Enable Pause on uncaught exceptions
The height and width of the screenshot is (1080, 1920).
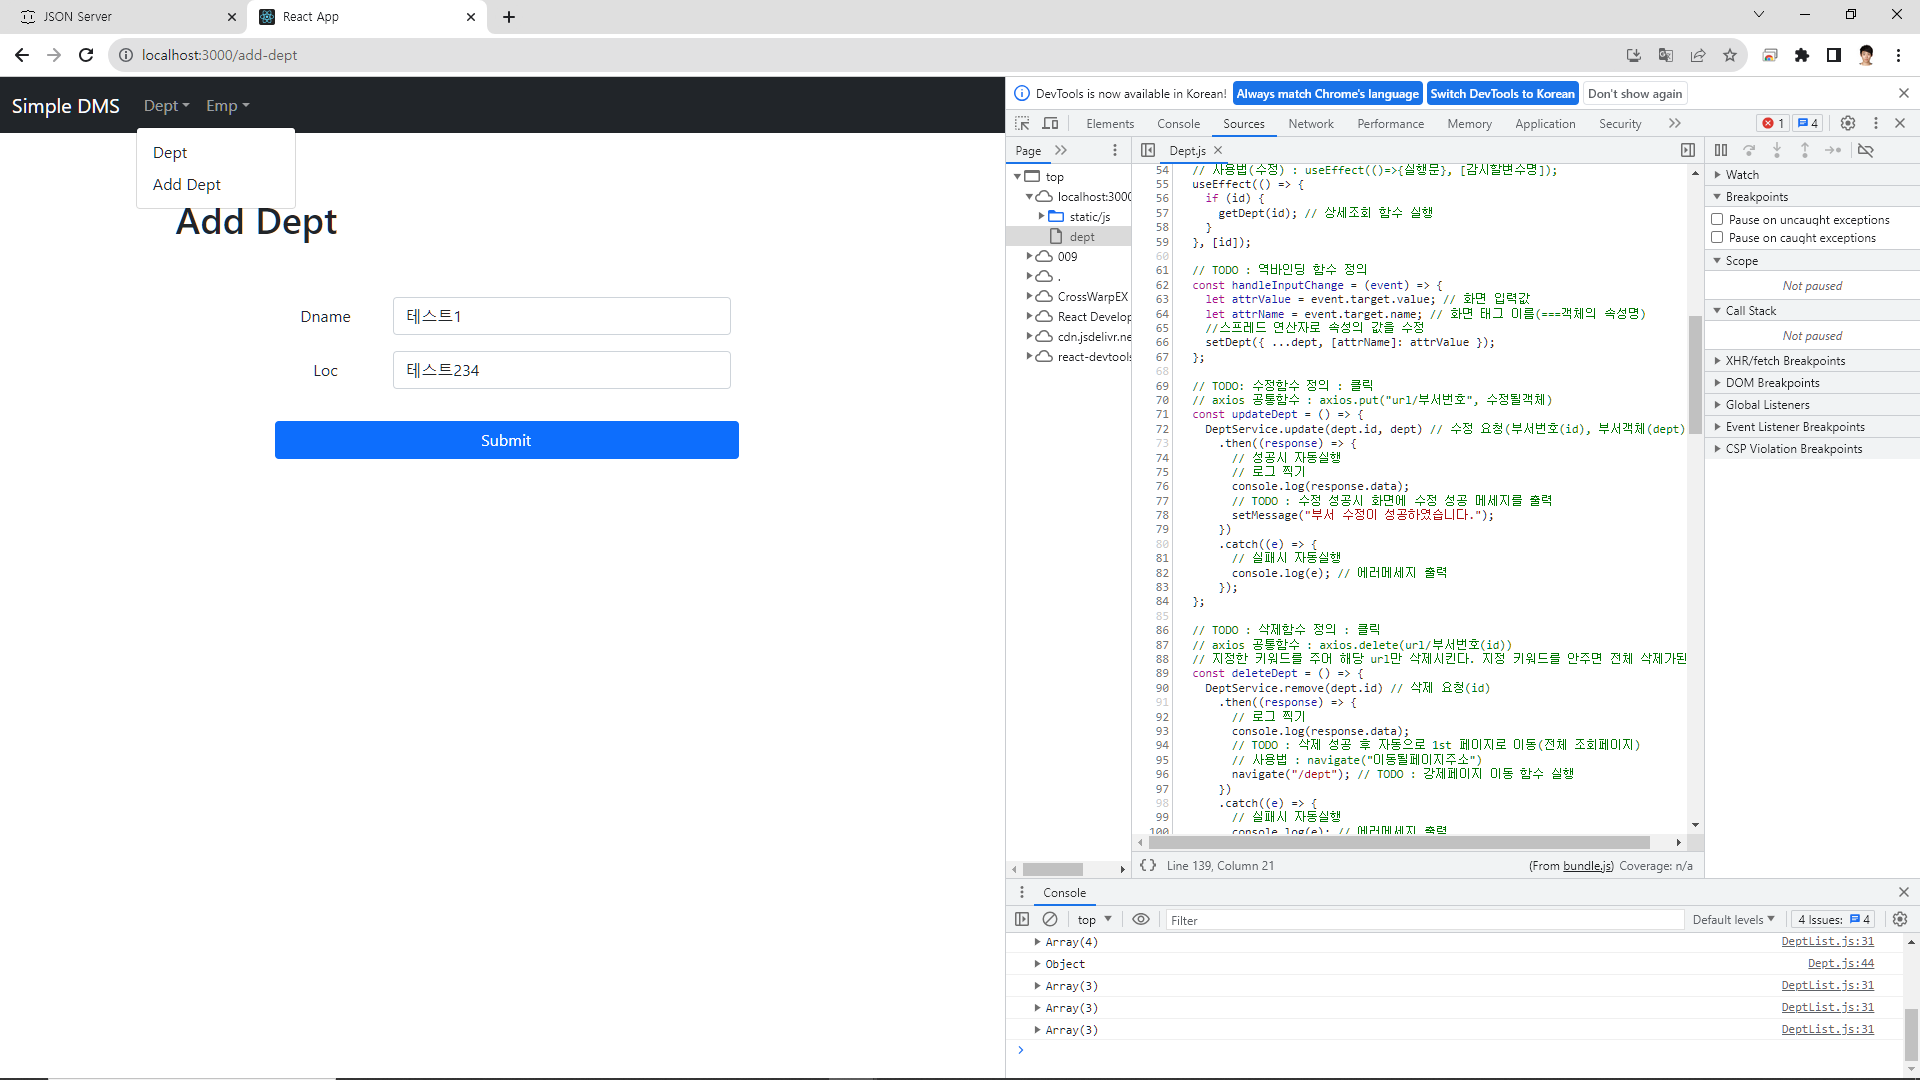point(1717,219)
